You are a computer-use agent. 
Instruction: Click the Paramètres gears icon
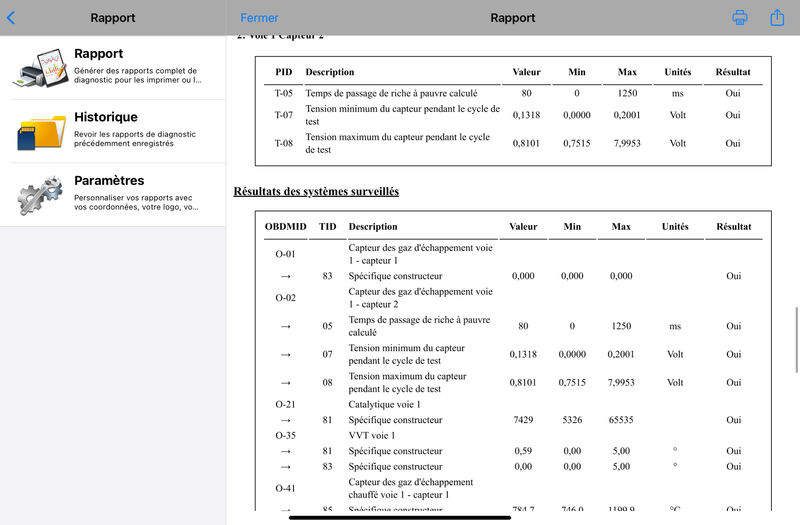click(40, 195)
